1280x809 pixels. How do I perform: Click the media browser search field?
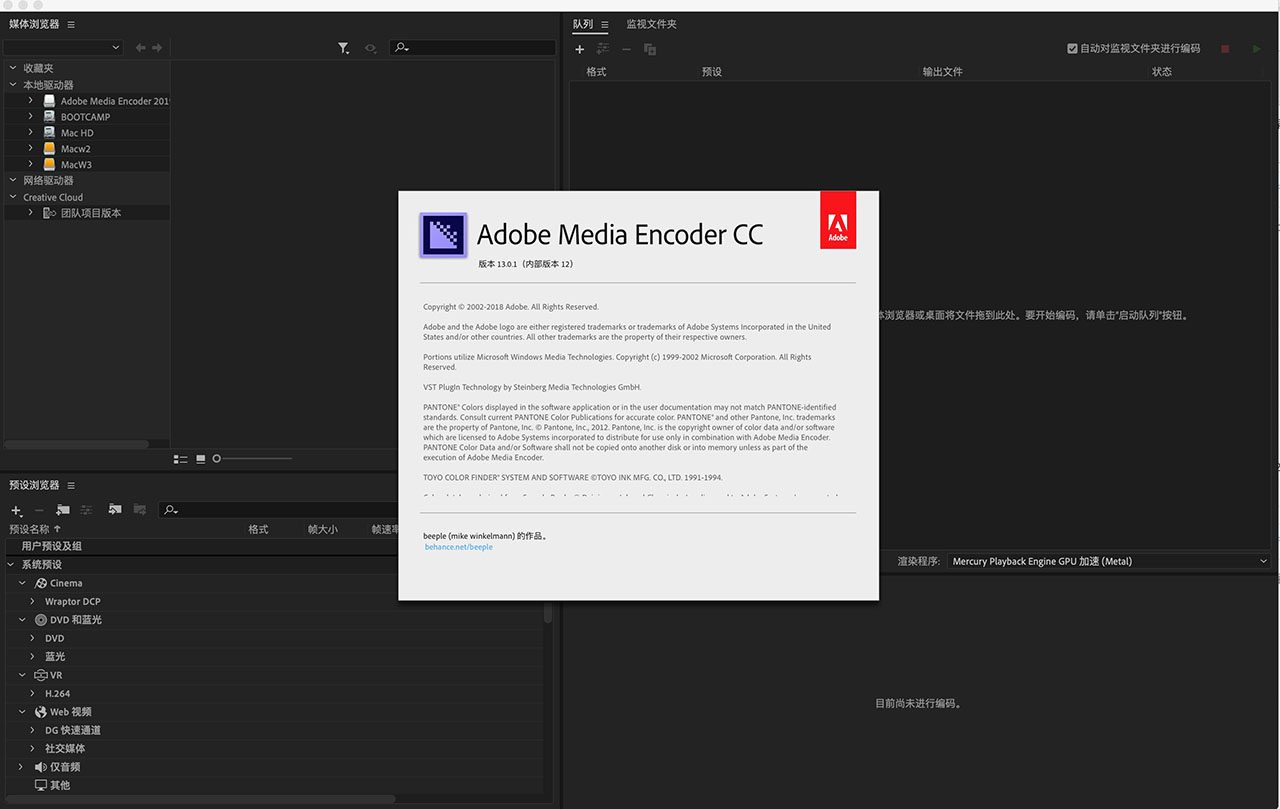pos(473,47)
